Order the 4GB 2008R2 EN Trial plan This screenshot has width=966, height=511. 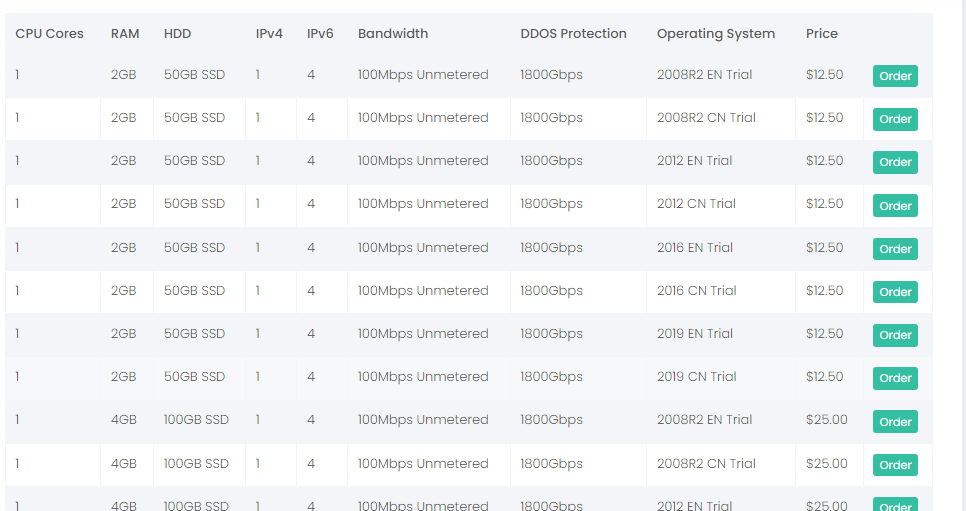pyautogui.click(x=895, y=422)
